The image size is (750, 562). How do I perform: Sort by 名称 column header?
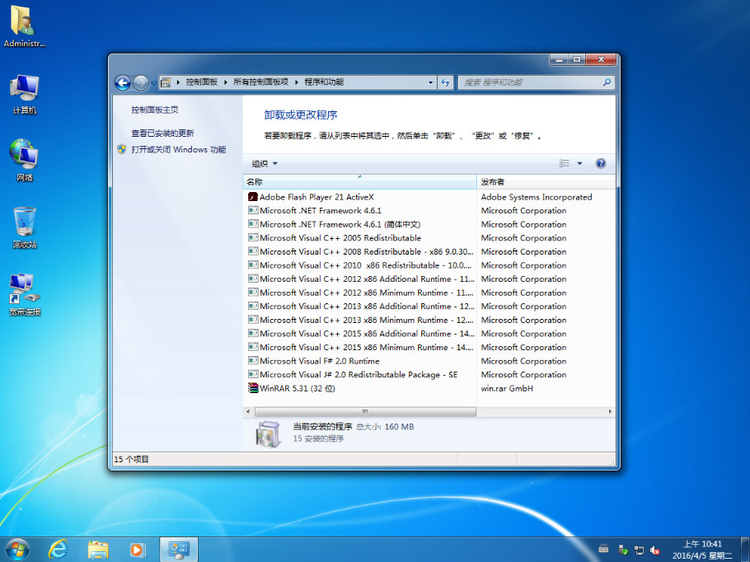(360, 182)
